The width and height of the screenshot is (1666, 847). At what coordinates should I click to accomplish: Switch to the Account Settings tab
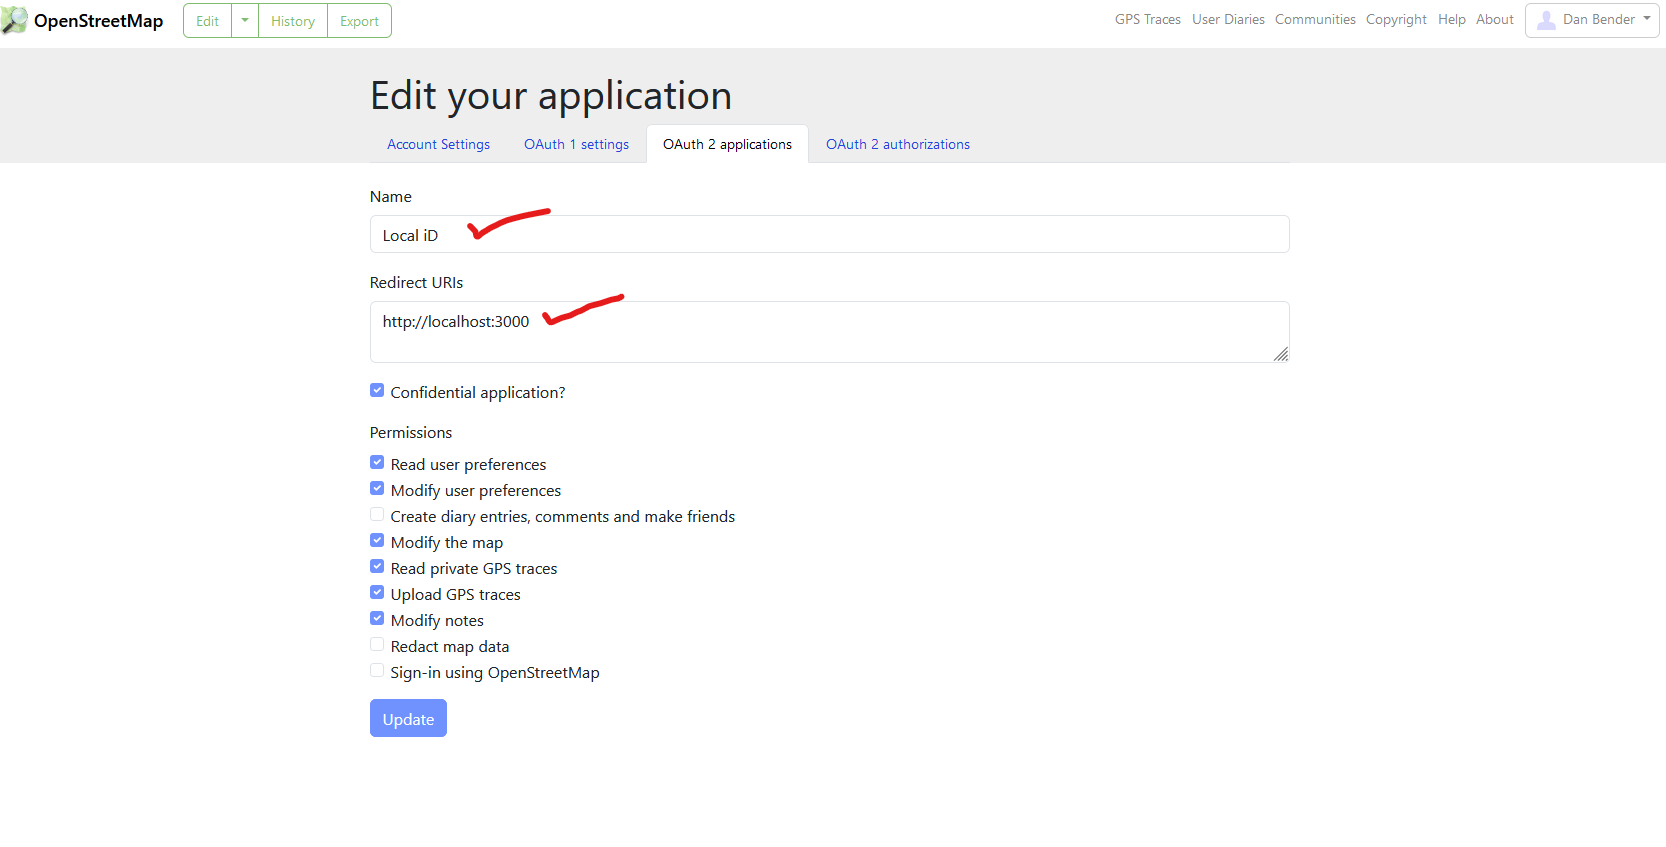438,144
